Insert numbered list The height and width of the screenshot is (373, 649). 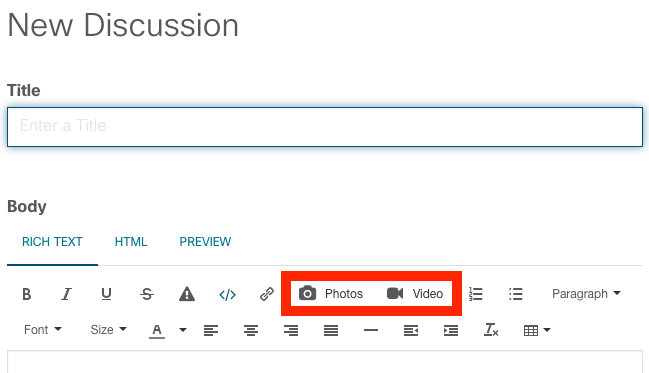click(476, 294)
